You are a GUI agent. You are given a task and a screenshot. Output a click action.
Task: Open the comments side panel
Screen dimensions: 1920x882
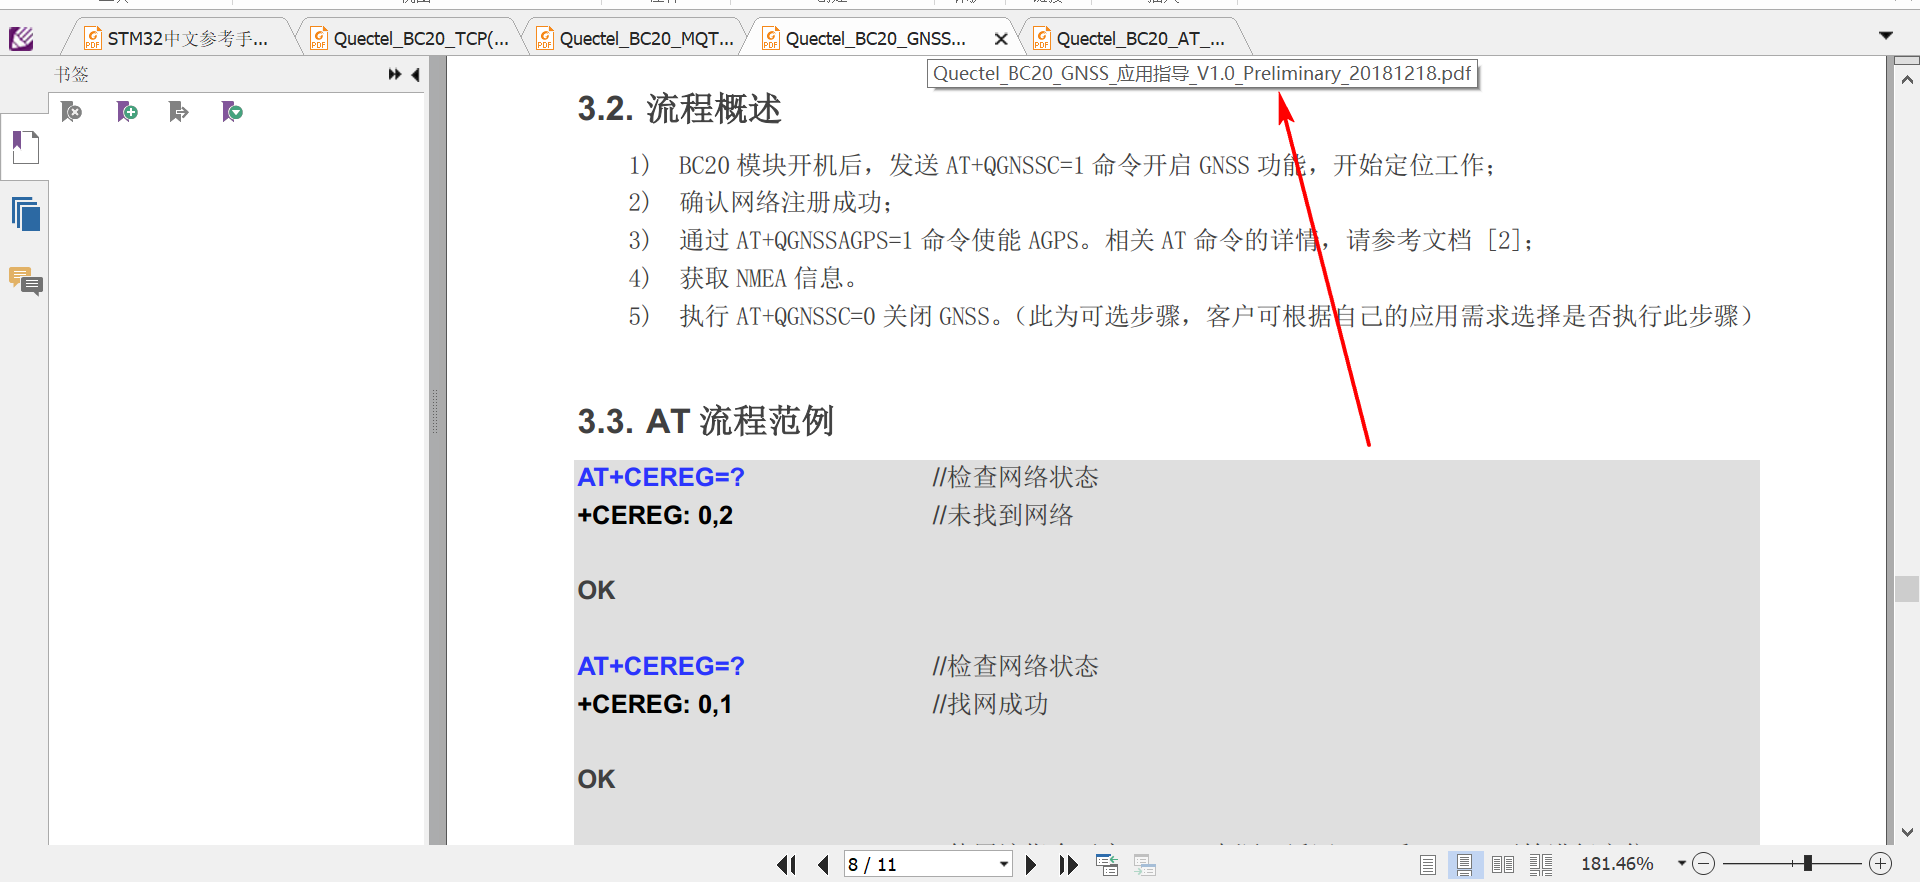[25, 281]
